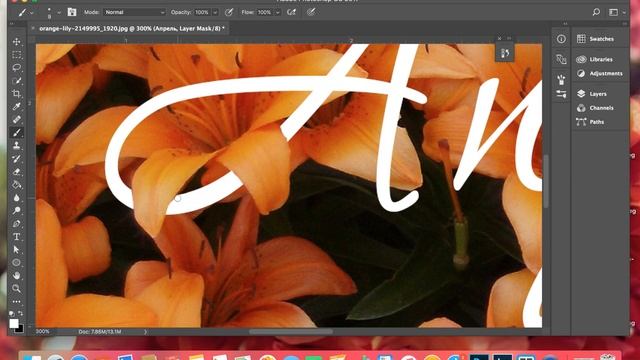640x360 pixels.
Task: Expand the left toolbar to two columns
Action: [x=12, y=24]
